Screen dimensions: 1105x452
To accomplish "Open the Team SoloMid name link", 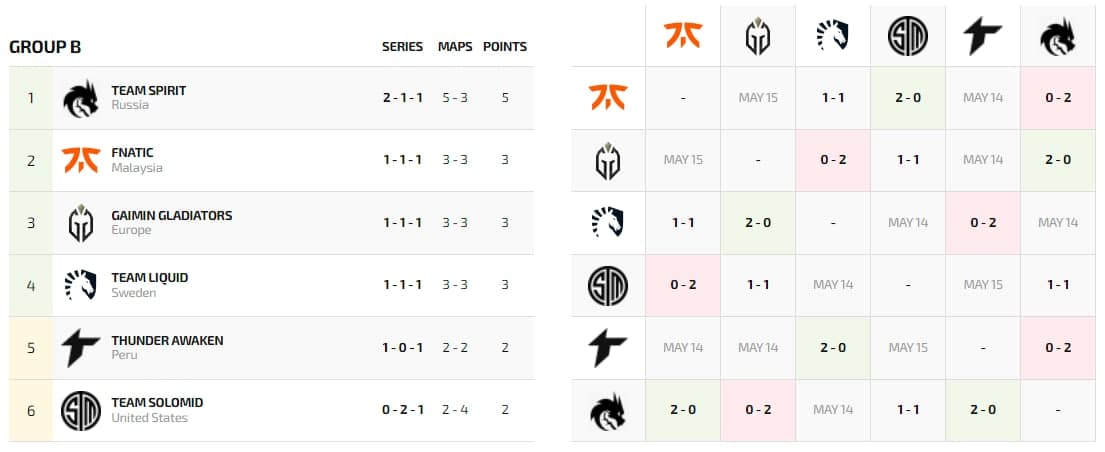I will pos(157,403).
